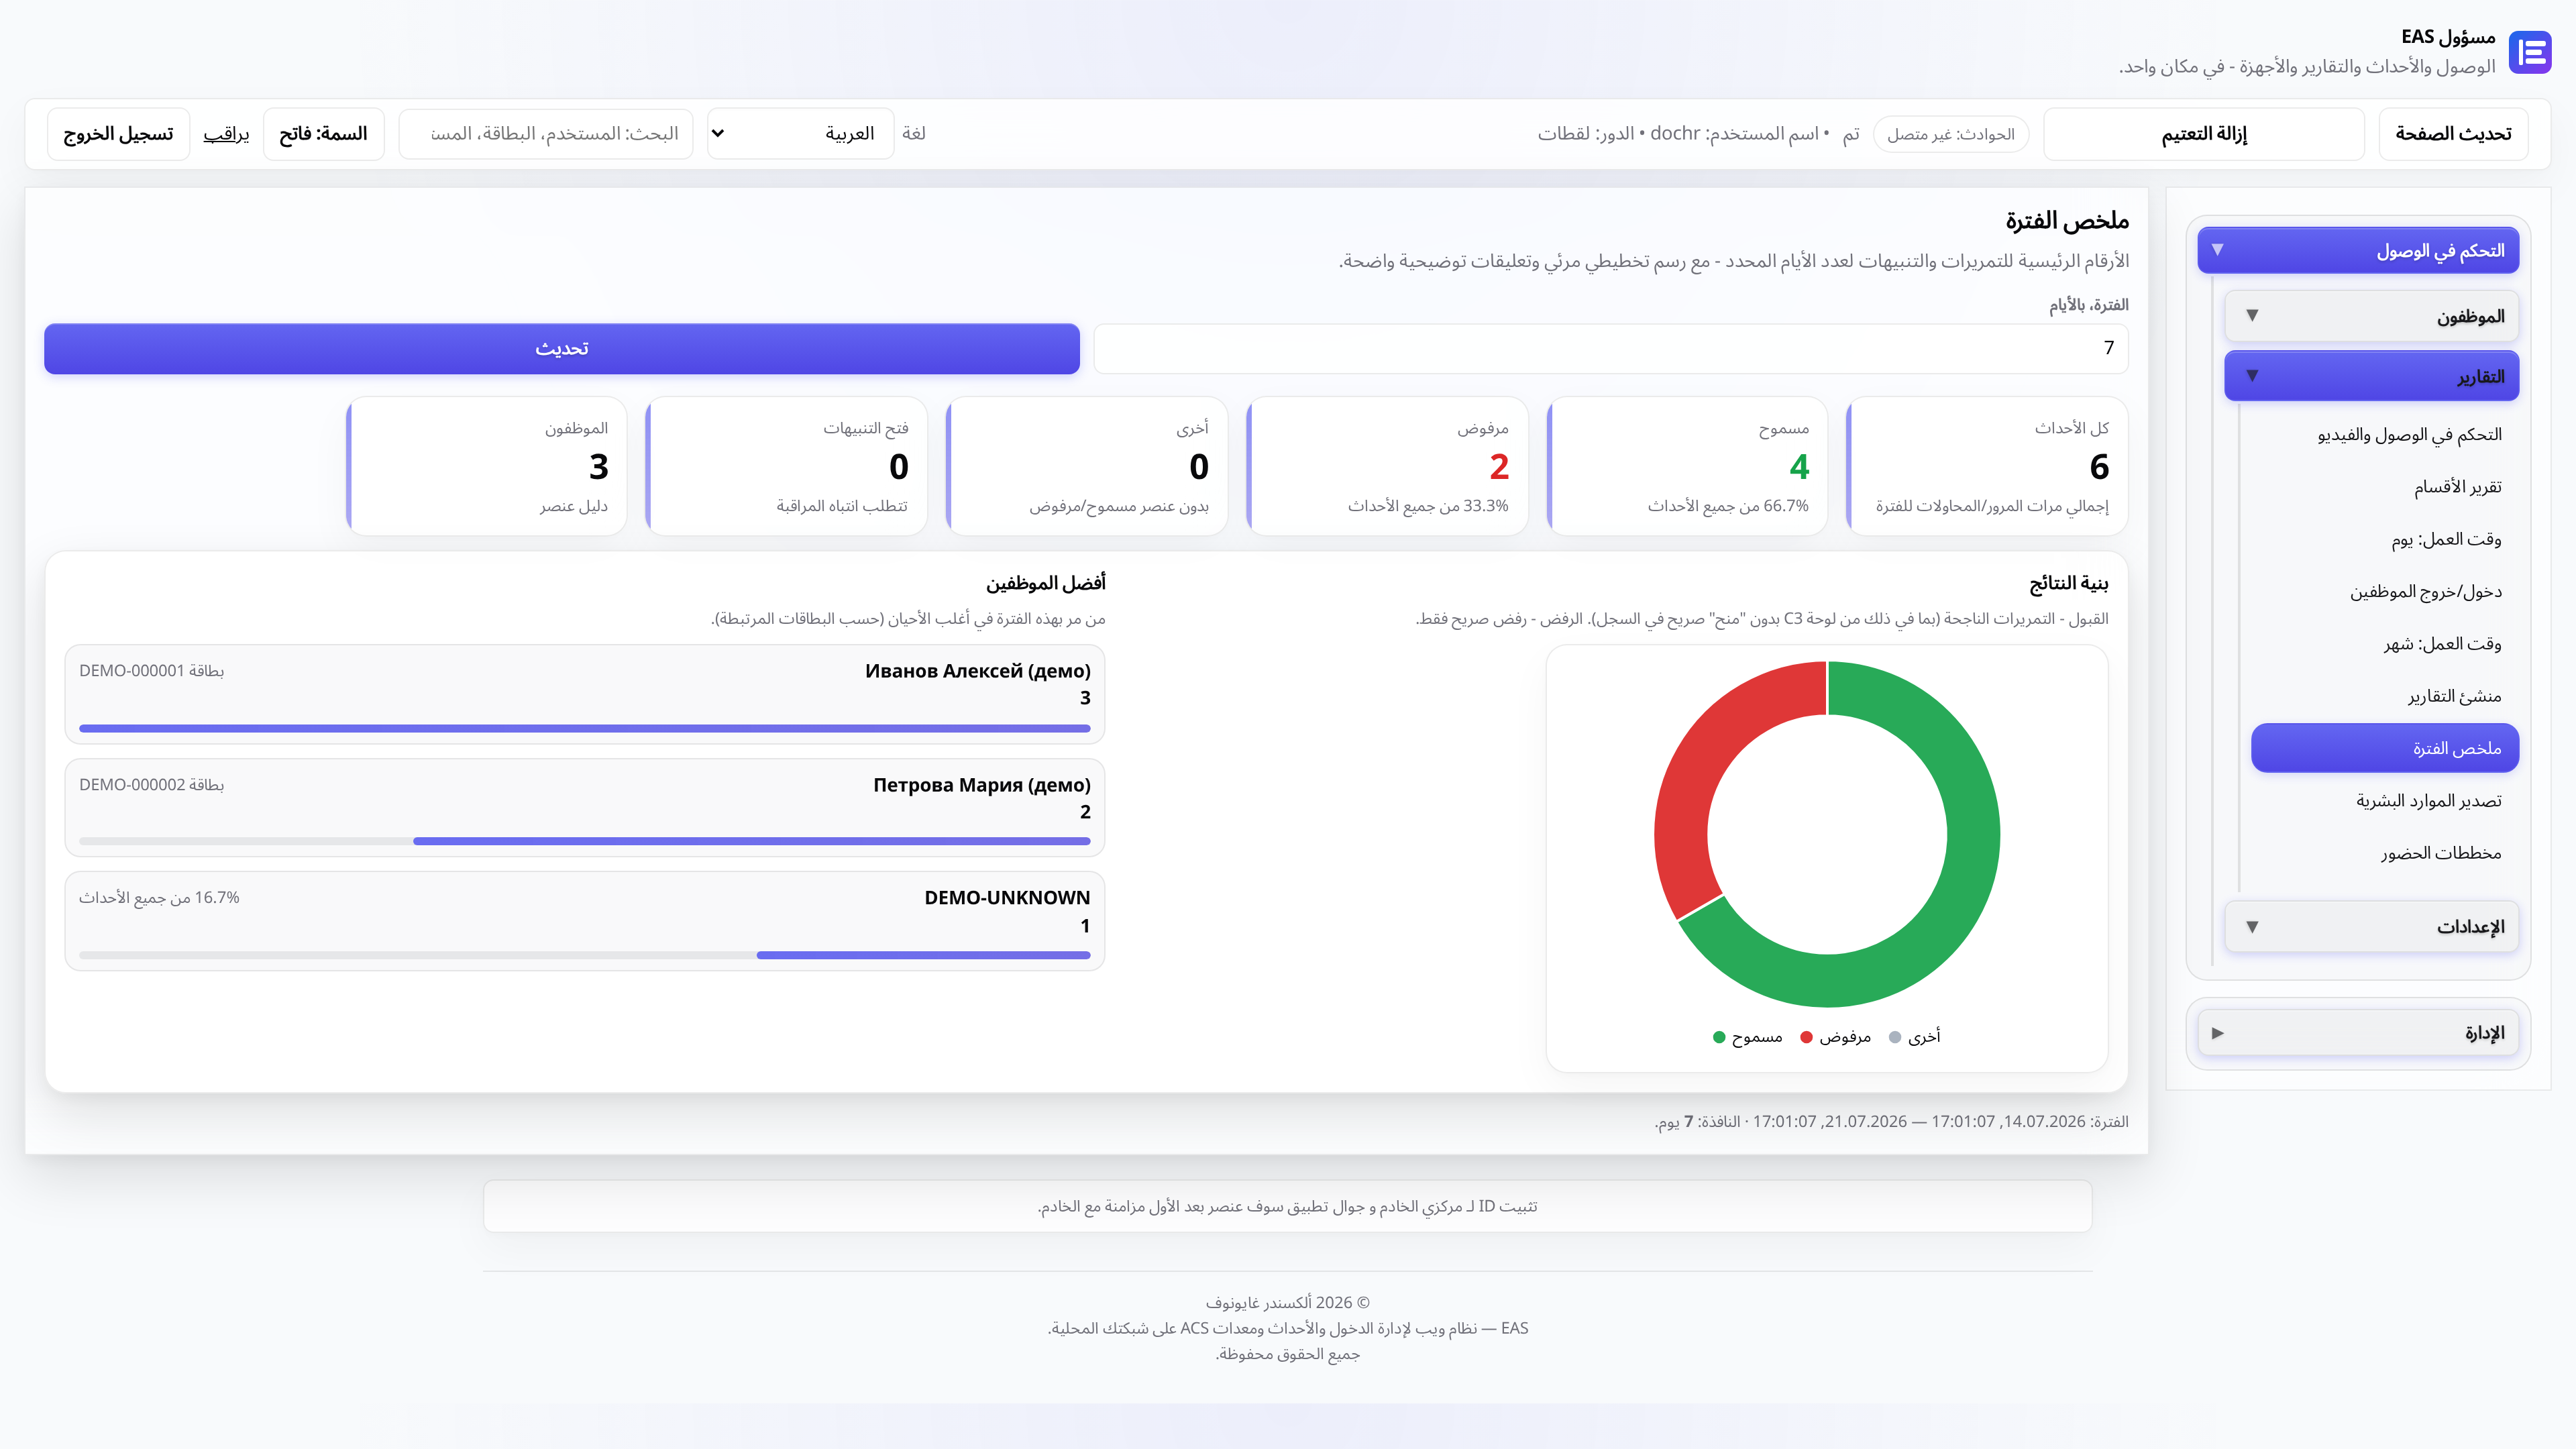The height and width of the screenshot is (1449, 2576).
Task: Toggle the أخرى legend entry
Action: (1914, 1037)
